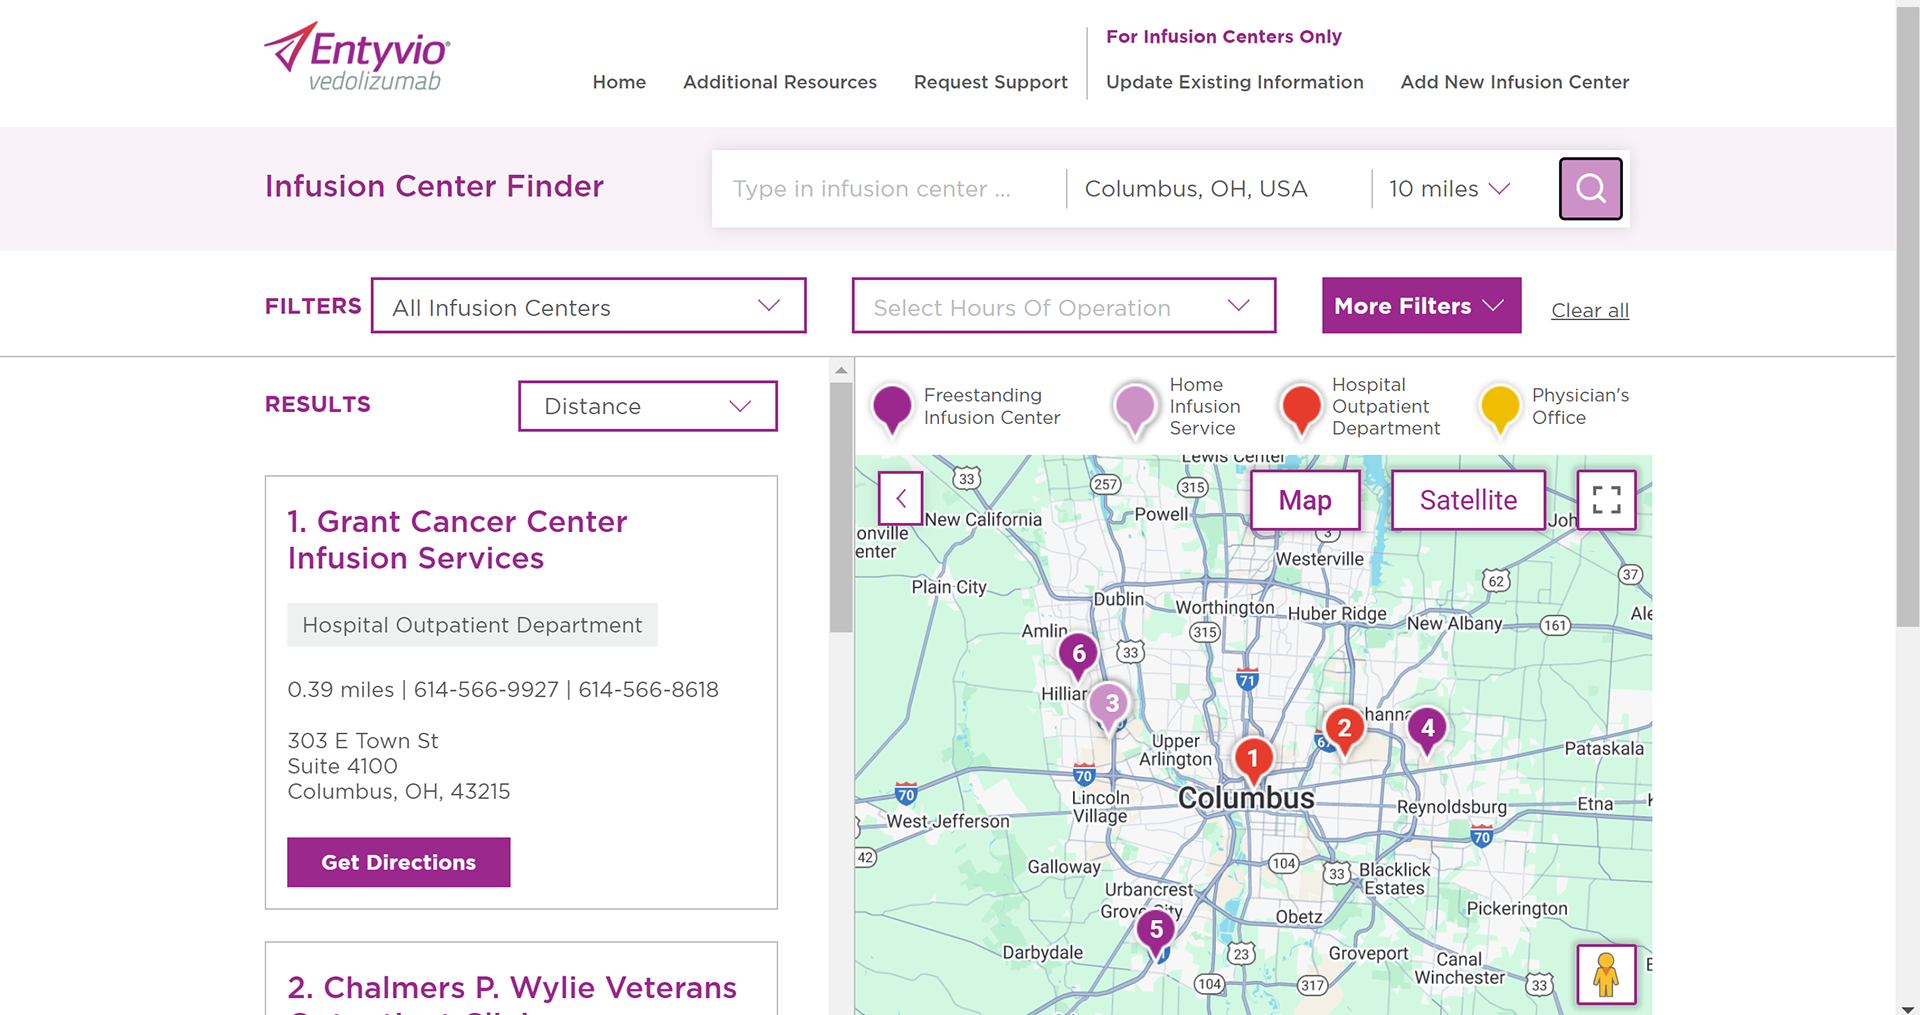Screen dimensions: 1920x1015
Task: Toggle fullscreen map view
Action: 1606,500
